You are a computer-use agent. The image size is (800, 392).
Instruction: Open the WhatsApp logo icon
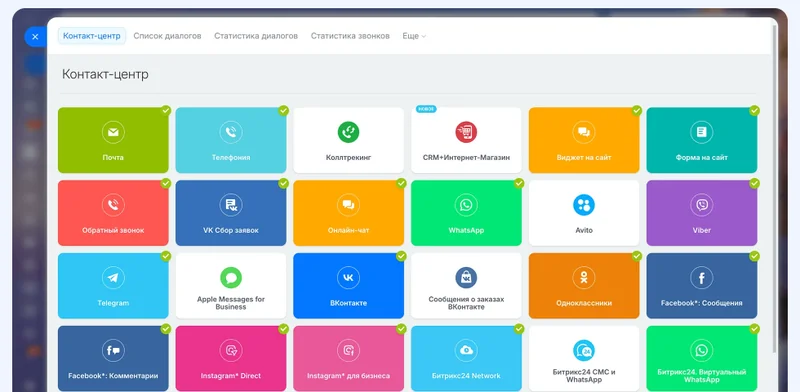466,205
